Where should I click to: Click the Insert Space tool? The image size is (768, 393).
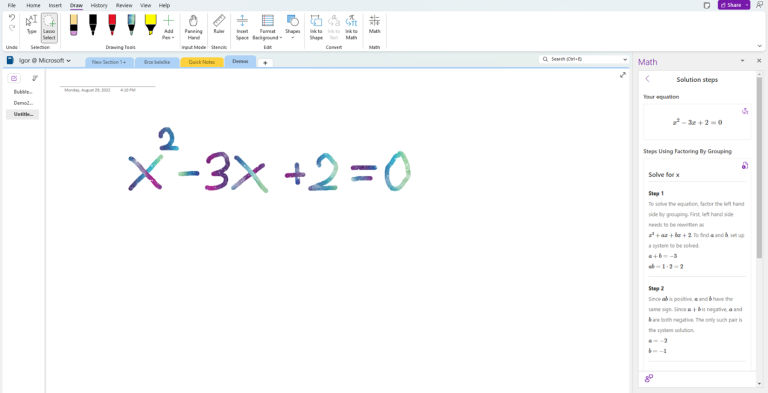pyautogui.click(x=242, y=27)
